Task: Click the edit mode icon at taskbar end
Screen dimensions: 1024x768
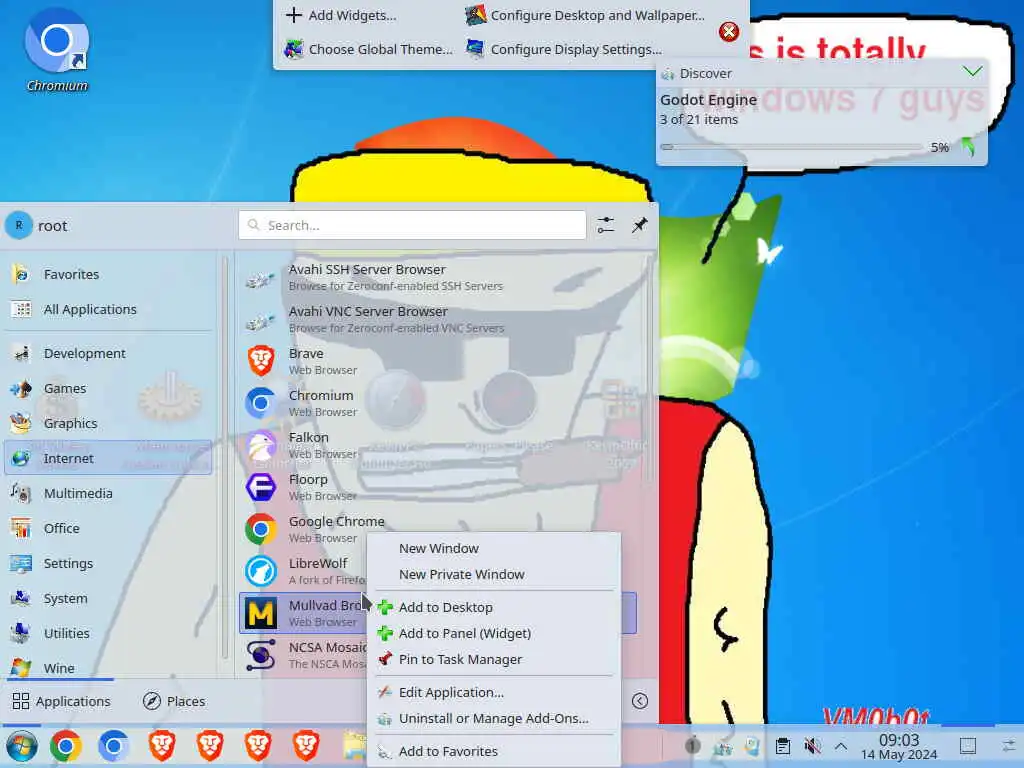Action: [x=1008, y=746]
